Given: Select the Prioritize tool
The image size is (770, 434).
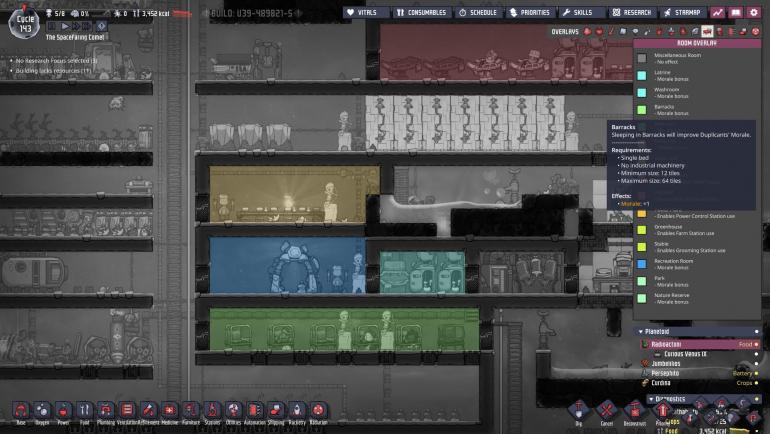Looking at the screenshot, I should (x=662, y=410).
